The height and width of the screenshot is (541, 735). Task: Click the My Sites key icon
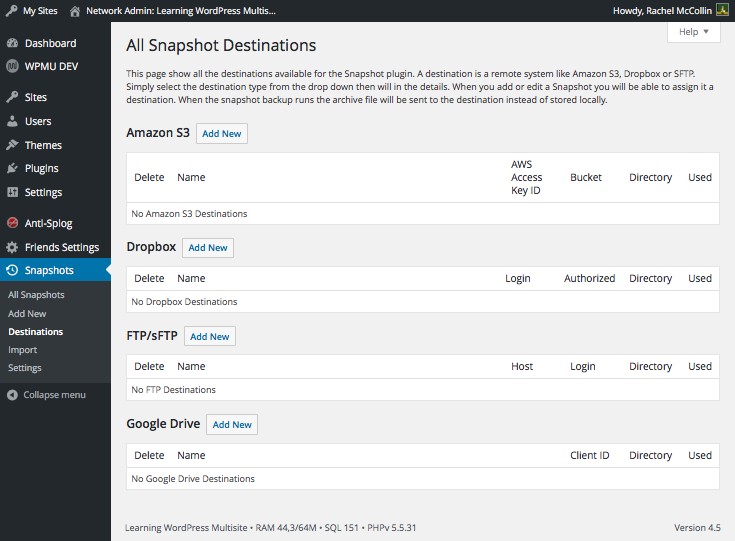(x=12, y=11)
